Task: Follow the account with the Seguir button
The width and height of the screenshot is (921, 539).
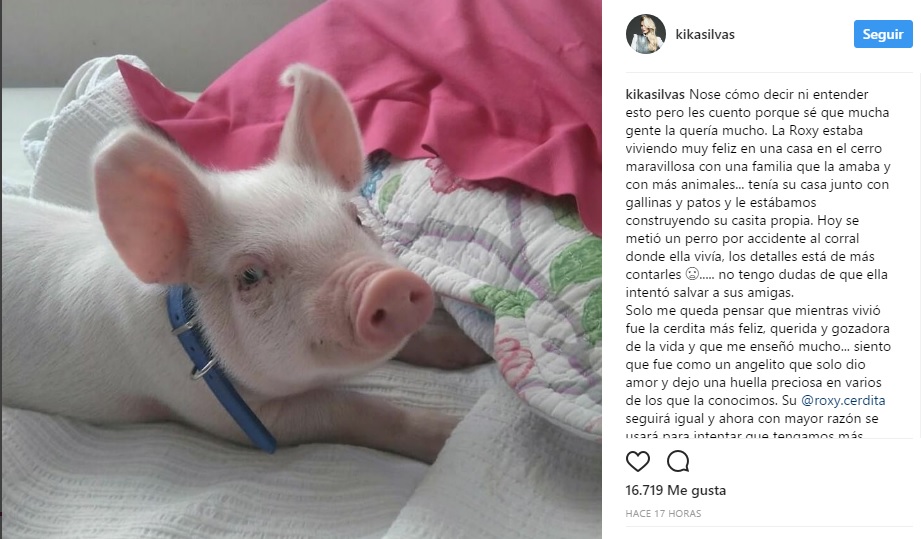Action: pyautogui.click(x=883, y=34)
